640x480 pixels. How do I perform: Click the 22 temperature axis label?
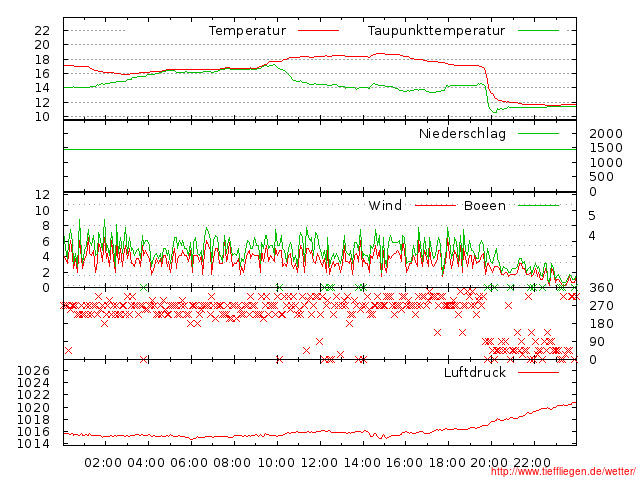(x=42, y=31)
